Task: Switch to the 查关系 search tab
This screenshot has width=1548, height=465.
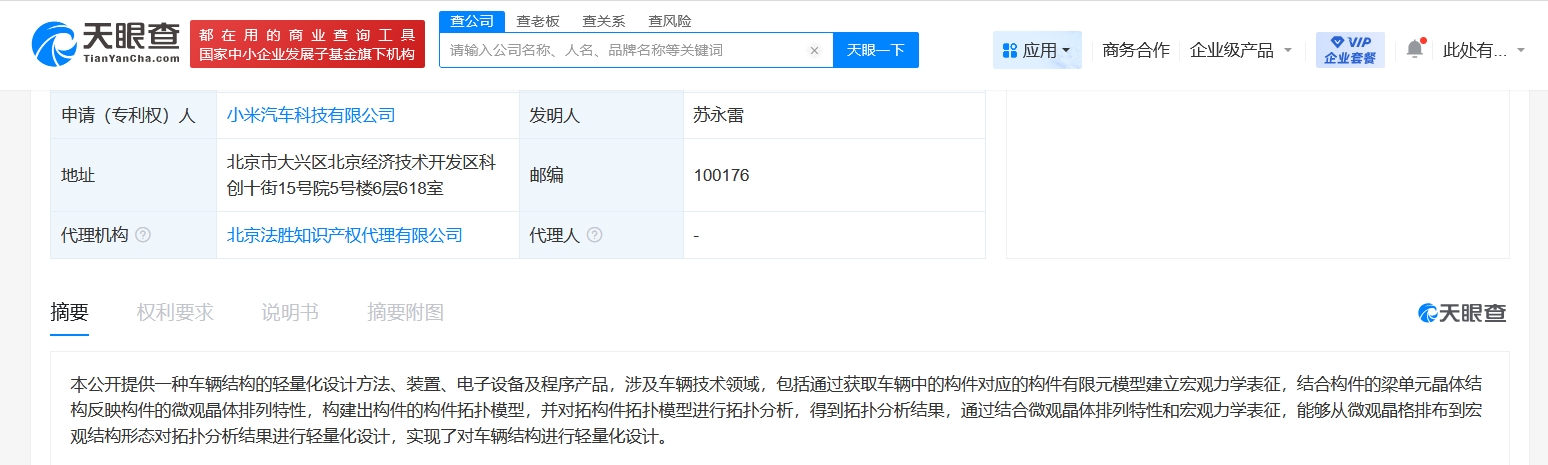Action: (604, 21)
